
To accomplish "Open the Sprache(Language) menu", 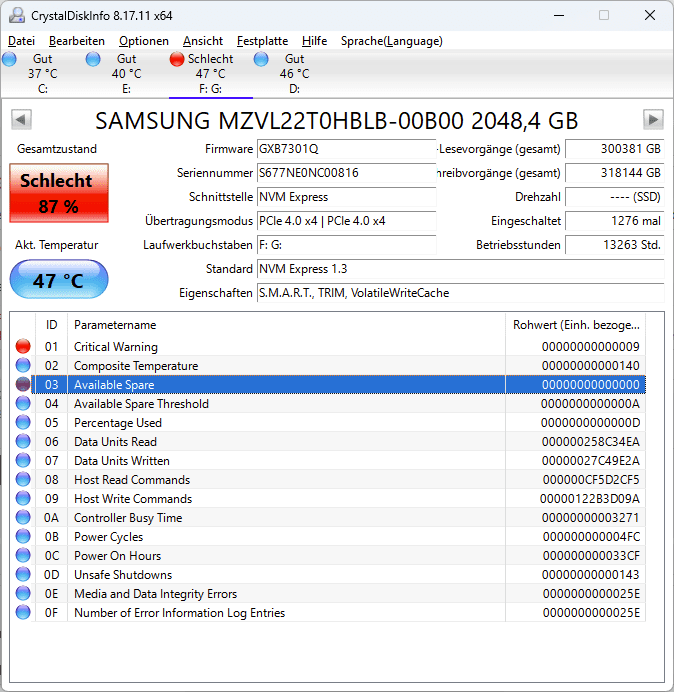I will 392,41.
